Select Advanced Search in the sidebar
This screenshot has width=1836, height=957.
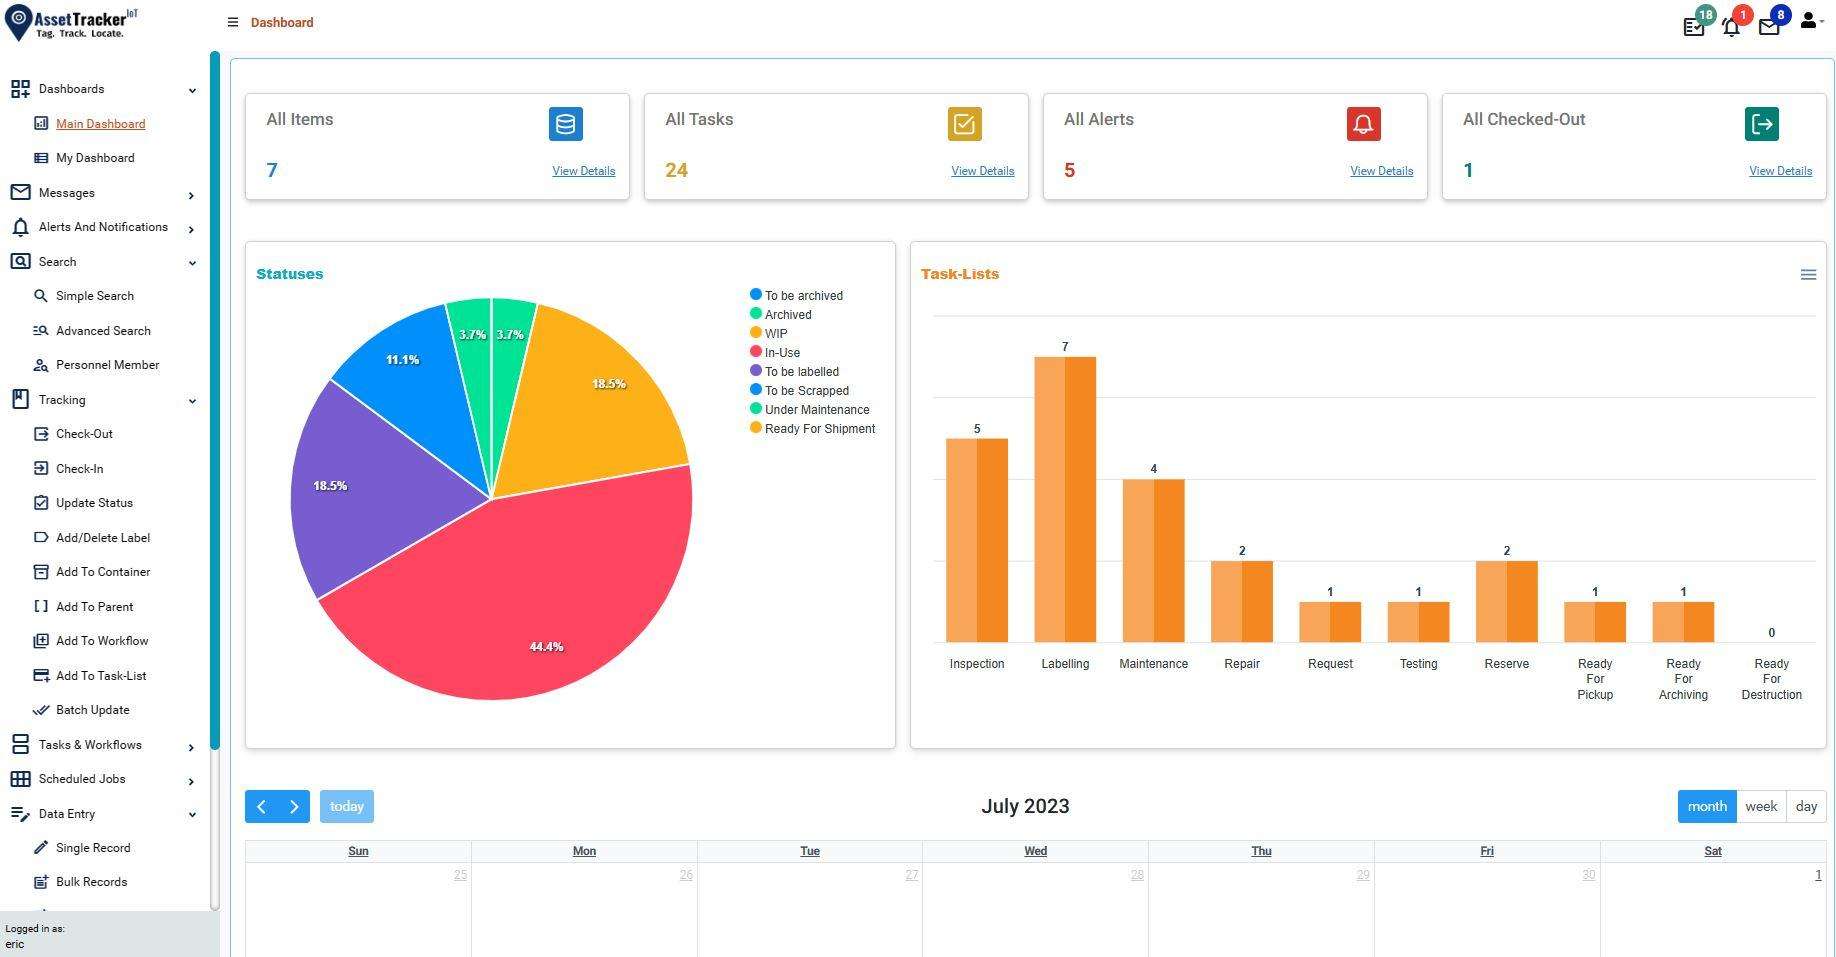point(103,330)
